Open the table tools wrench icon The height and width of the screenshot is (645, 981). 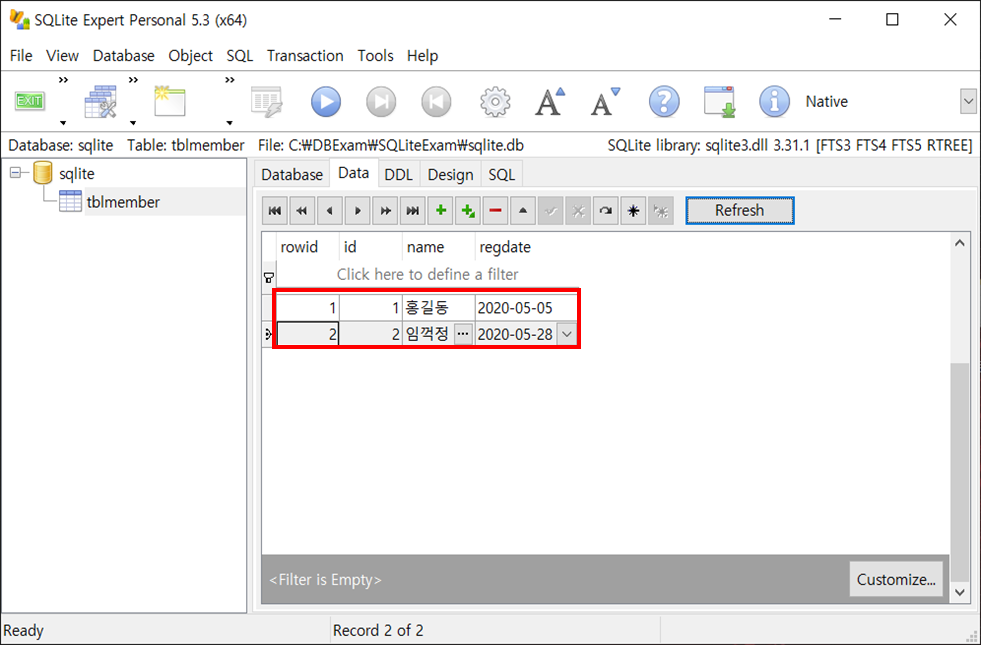100,101
